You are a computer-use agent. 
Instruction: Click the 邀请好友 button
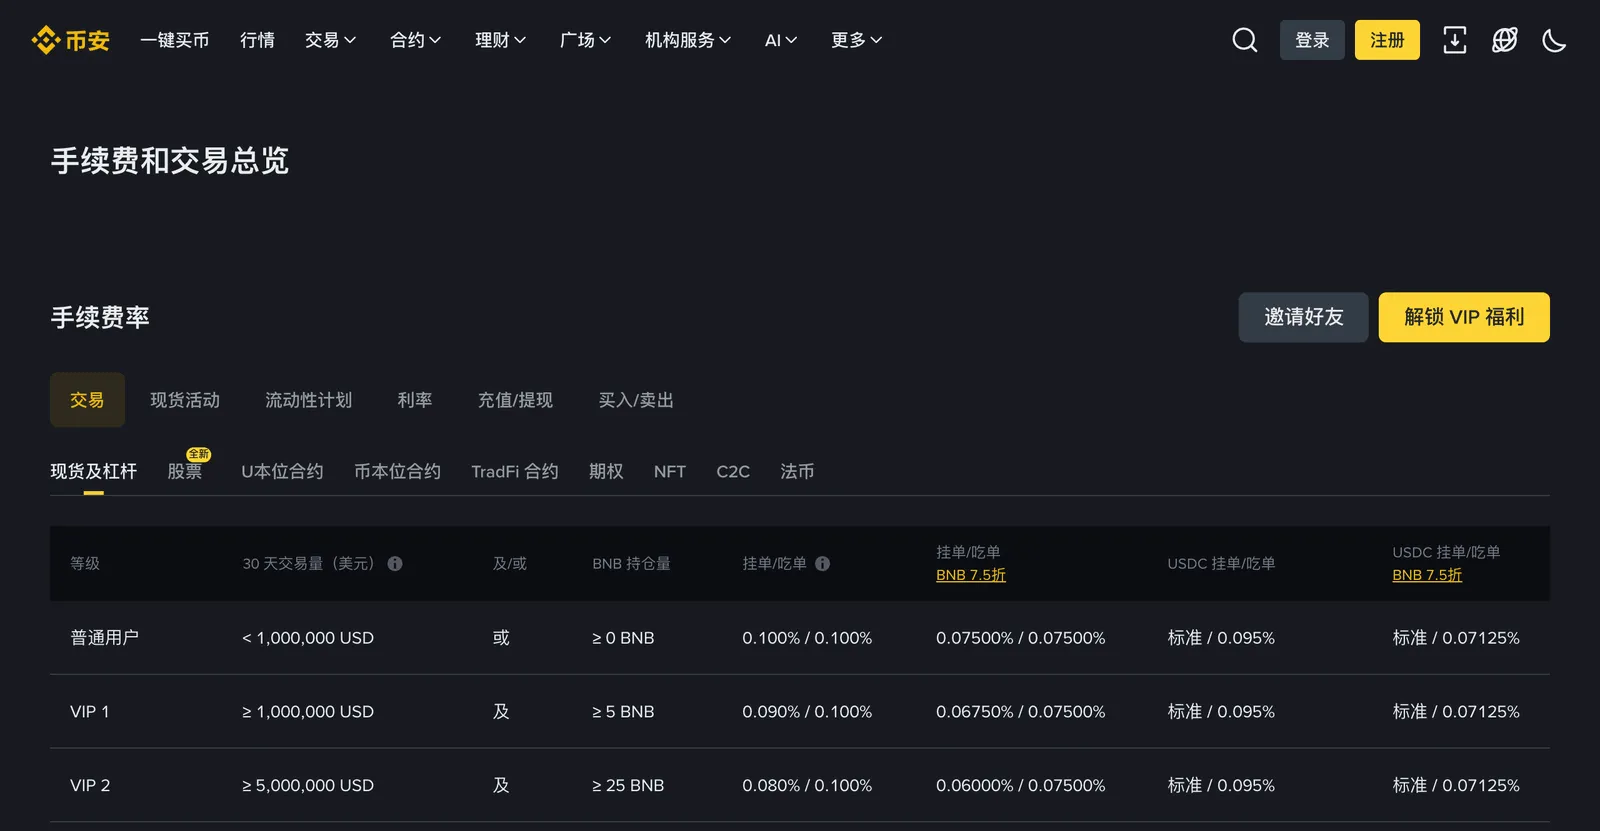pos(1303,317)
